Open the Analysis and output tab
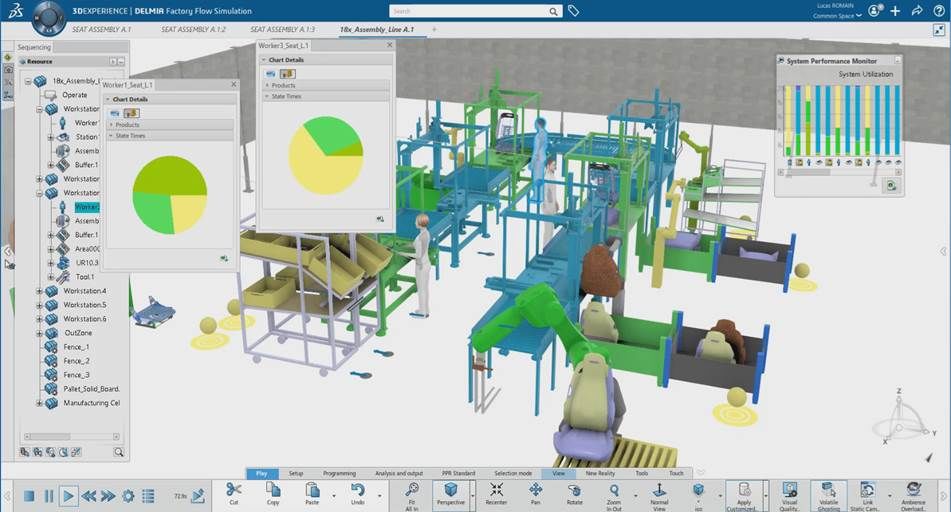951x512 pixels. (x=399, y=473)
